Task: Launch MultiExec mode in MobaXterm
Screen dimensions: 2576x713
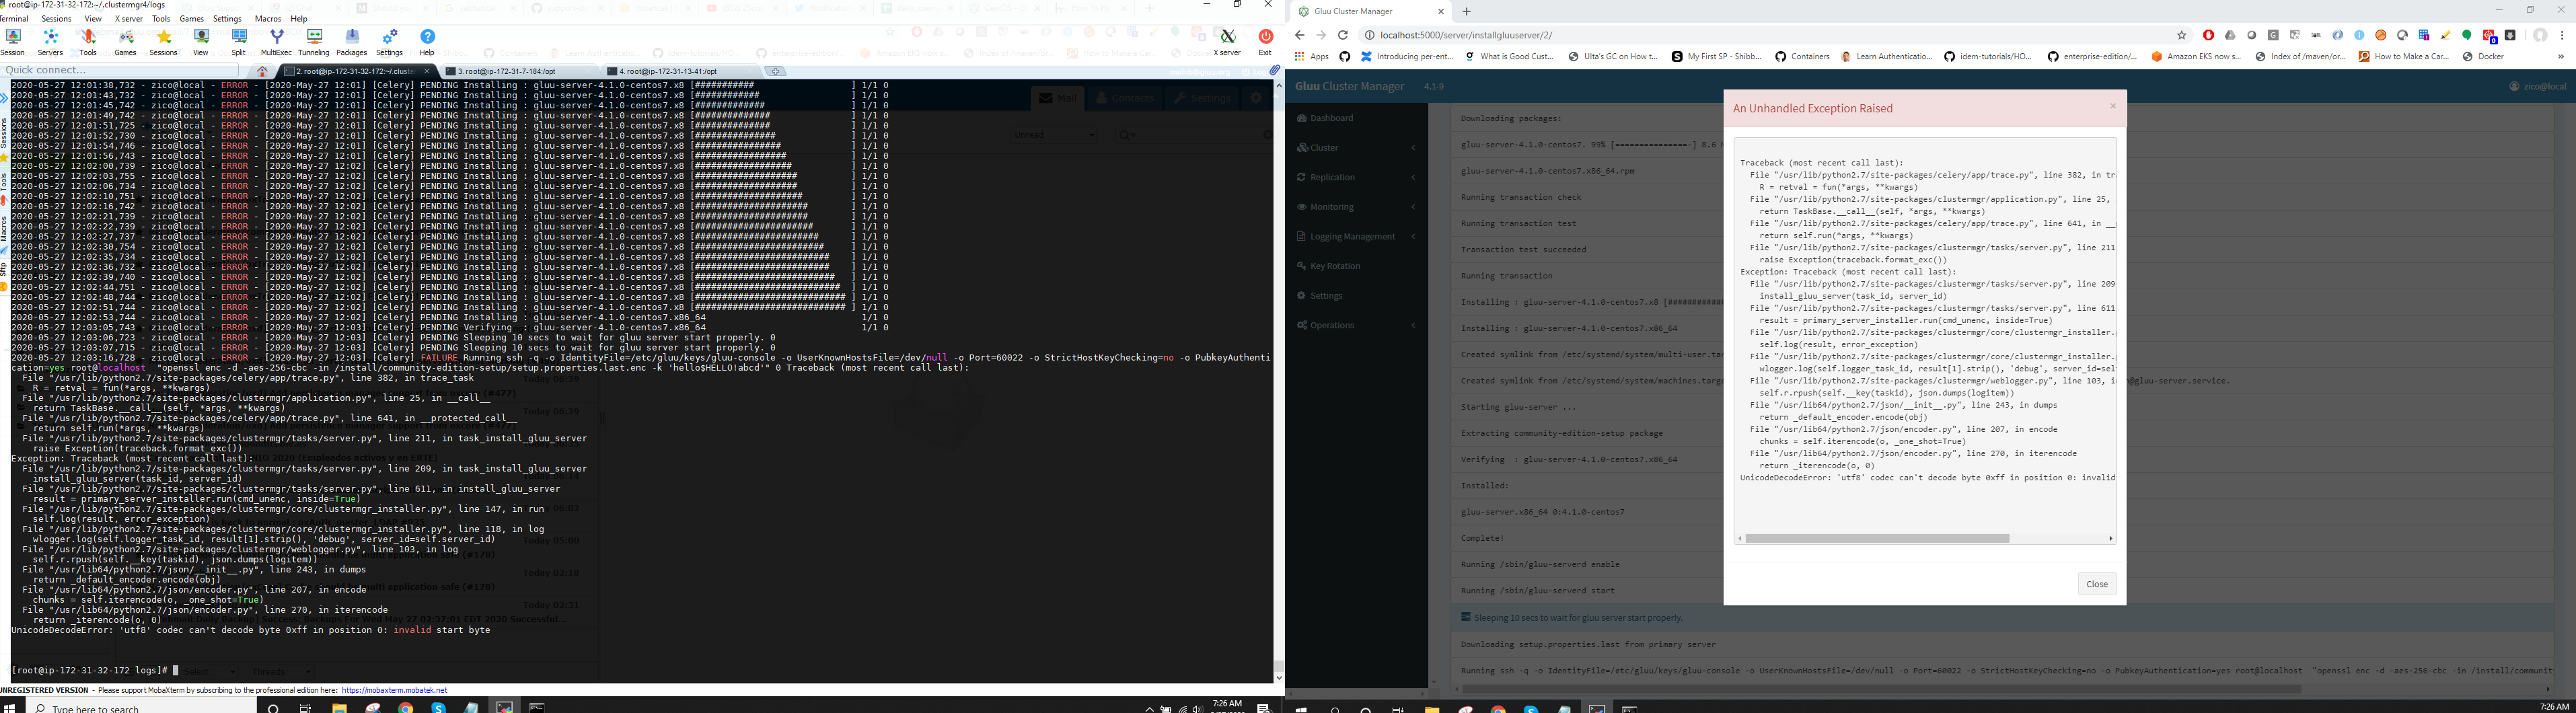Action: click(x=276, y=42)
